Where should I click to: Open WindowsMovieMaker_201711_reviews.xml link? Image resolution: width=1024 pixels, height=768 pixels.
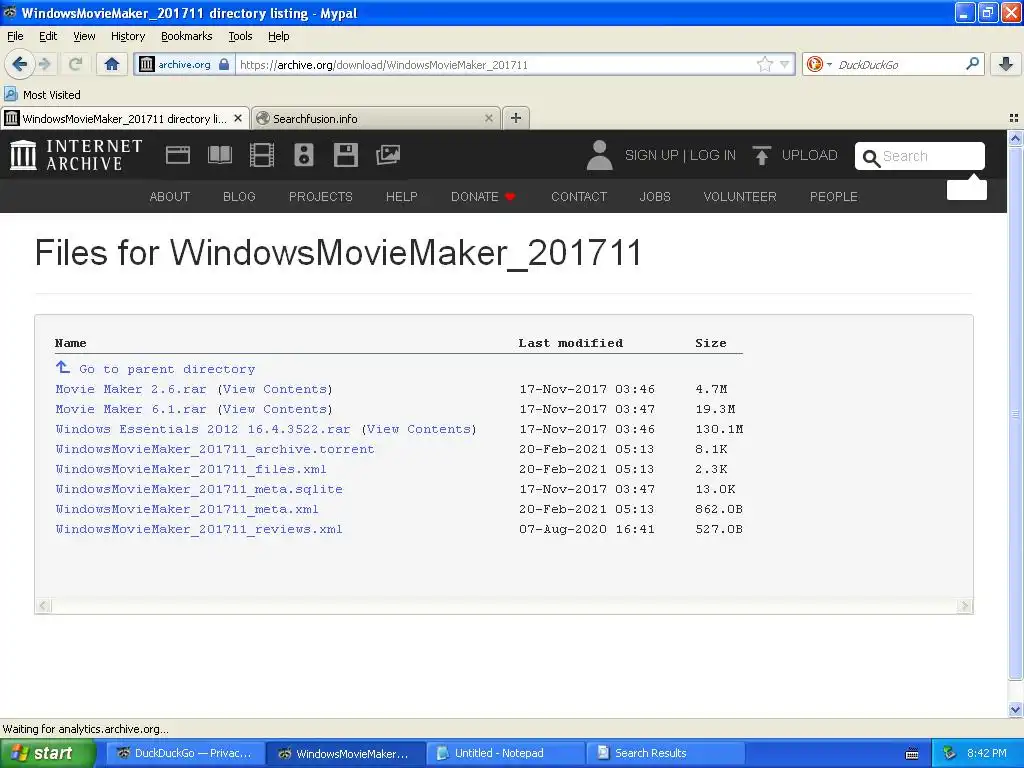(199, 530)
